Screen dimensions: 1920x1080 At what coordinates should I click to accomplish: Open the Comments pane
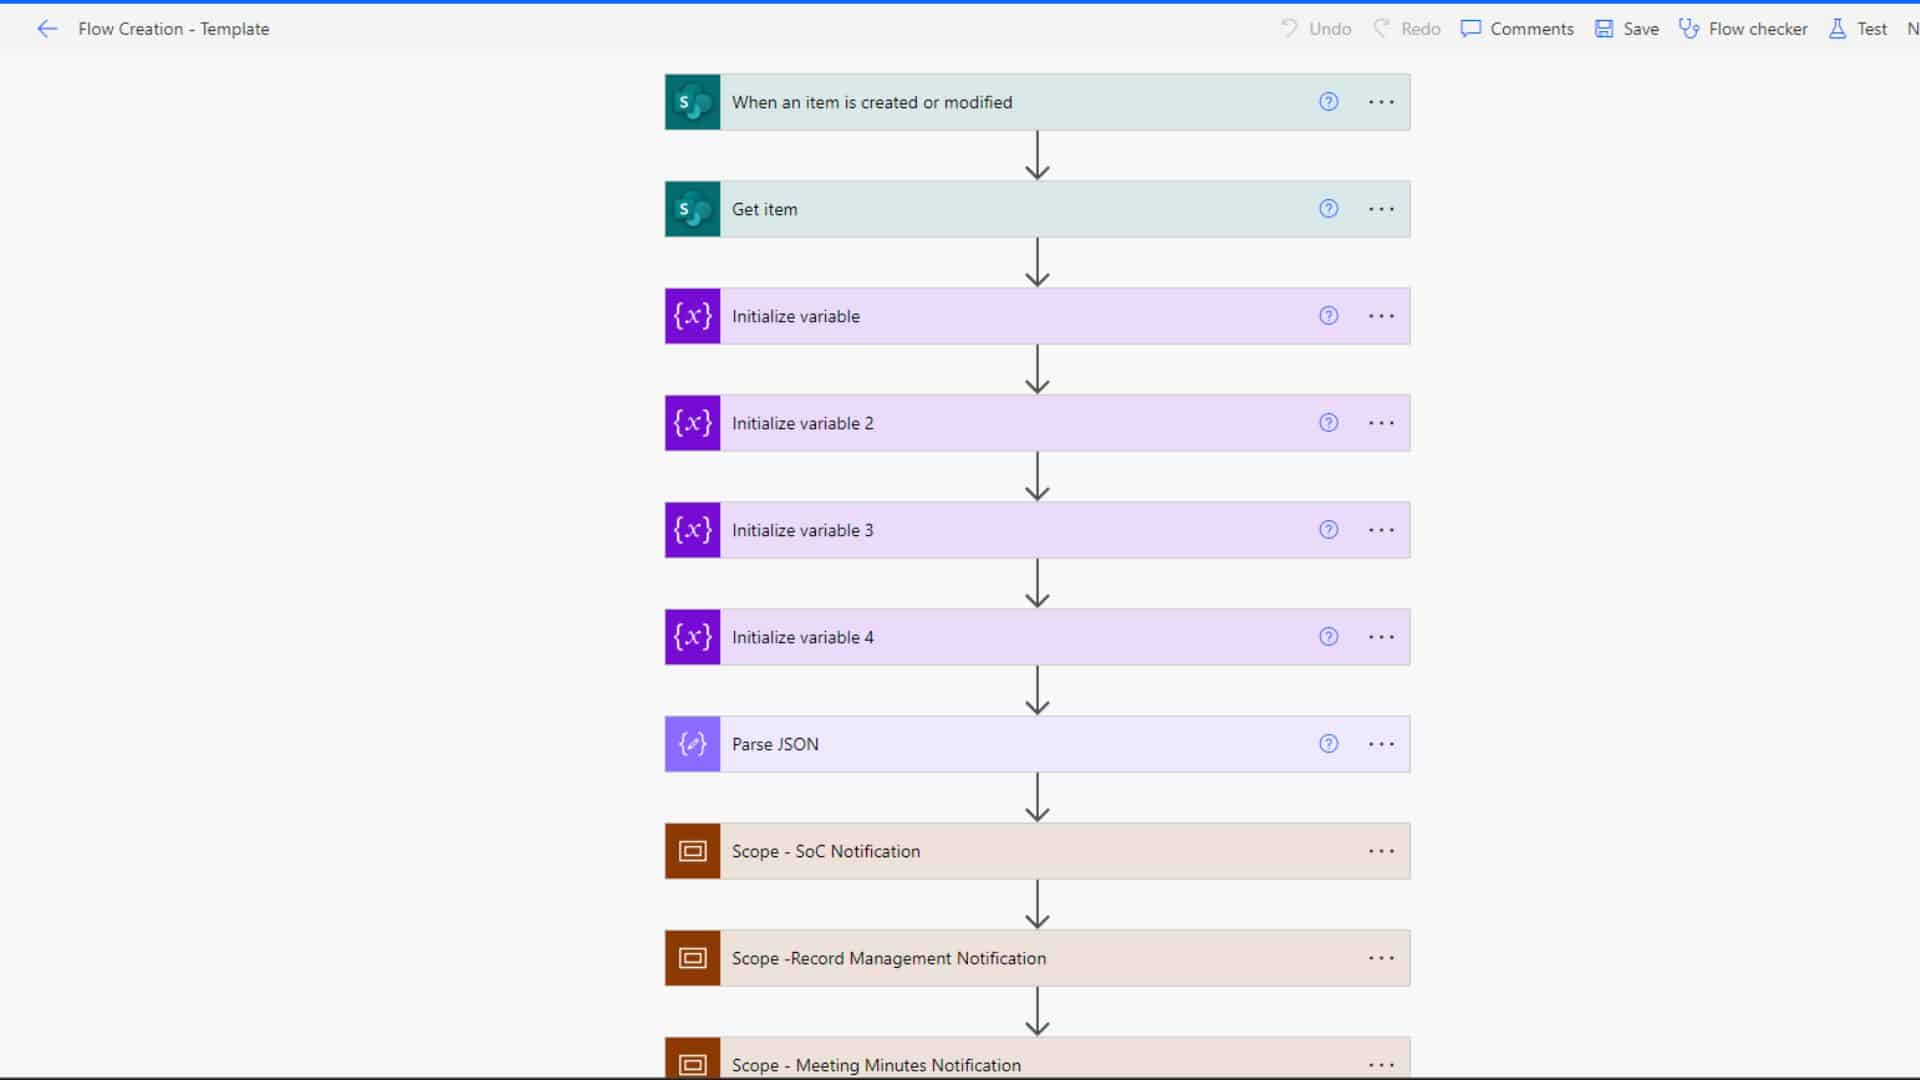(1517, 29)
